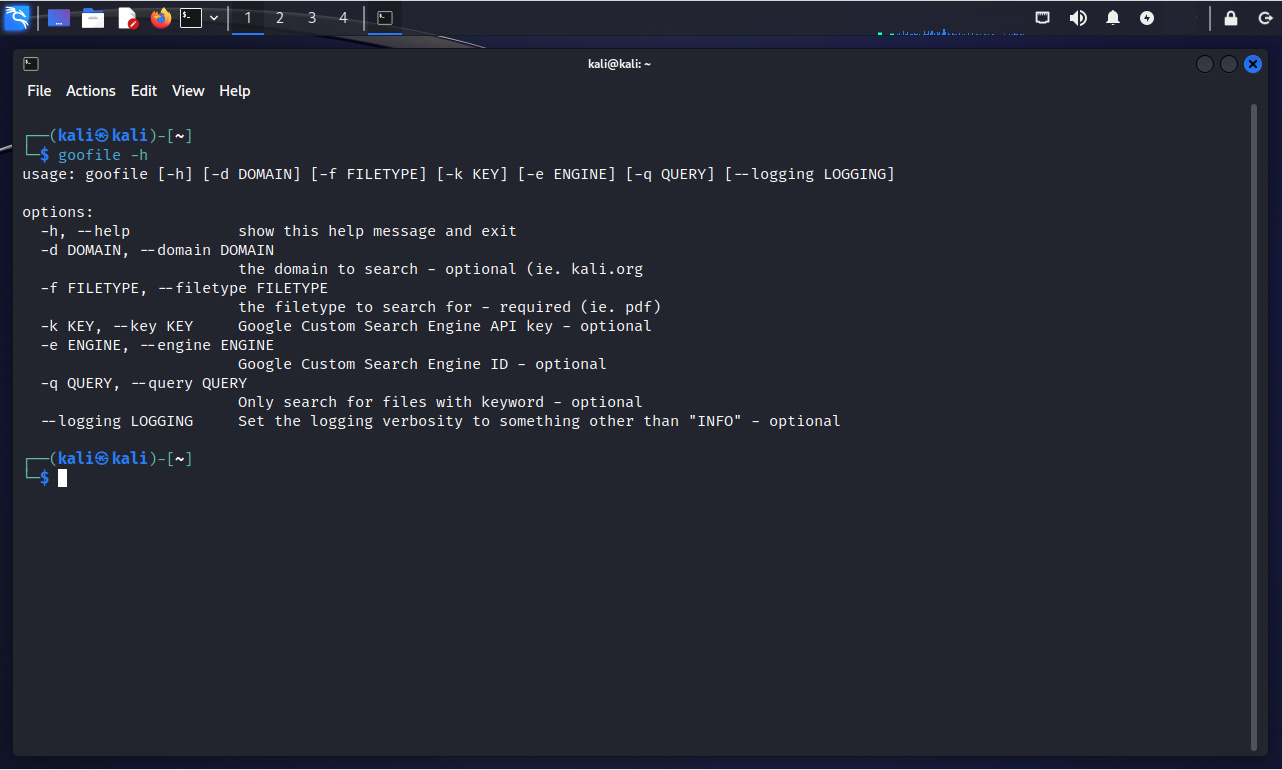Open the power manager tray icon
Viewport: 1282px width, 770px height.
tap(1147, 18)
